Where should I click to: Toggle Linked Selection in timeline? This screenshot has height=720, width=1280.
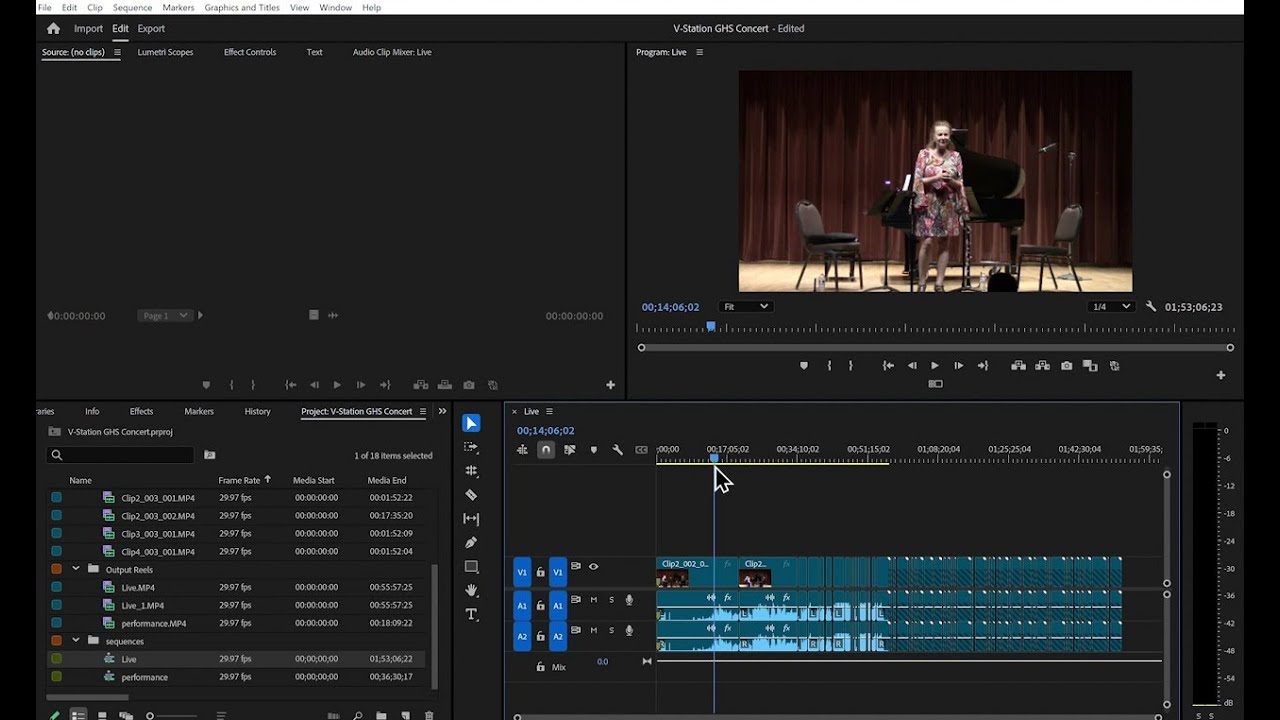570,450
